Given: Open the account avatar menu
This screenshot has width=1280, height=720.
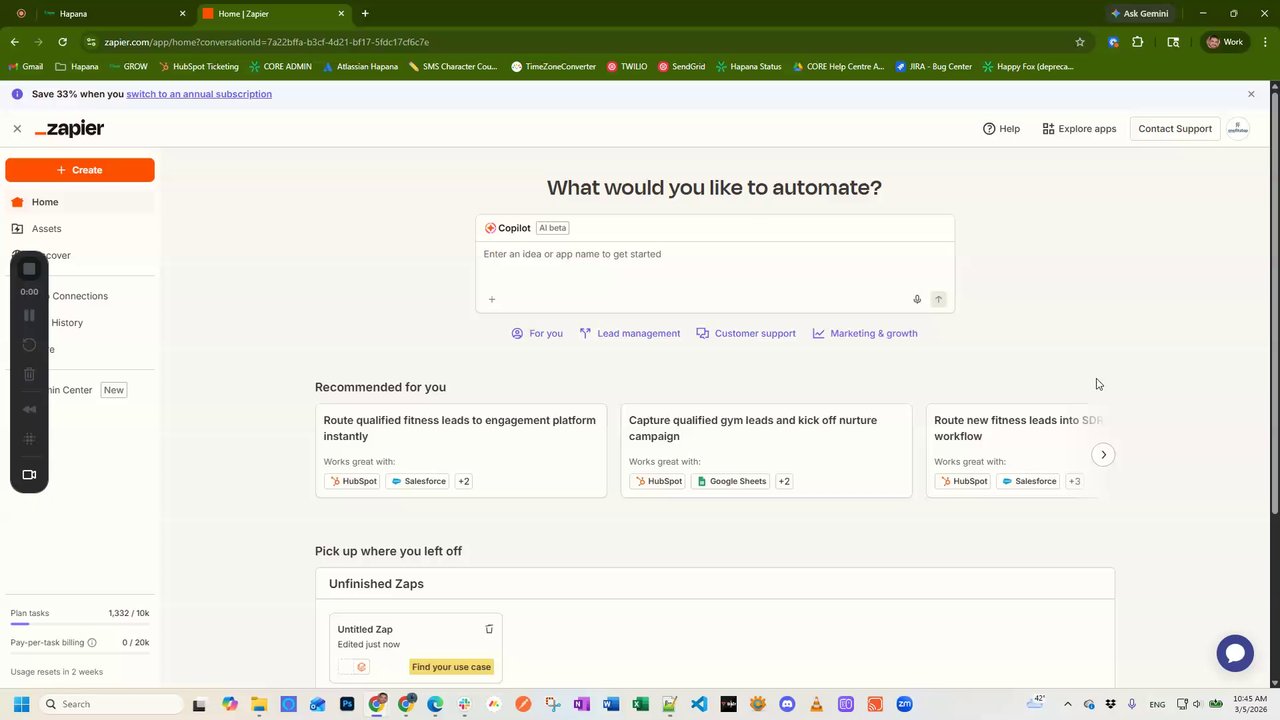Looking at the screenshot, I should (x=1238, y=129).
